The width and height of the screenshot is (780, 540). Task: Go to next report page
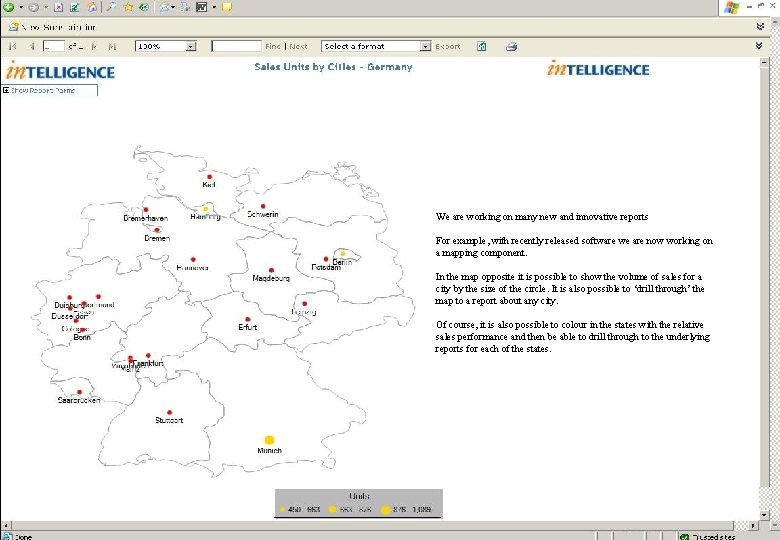pyautogui.click(x=95, y=46)
